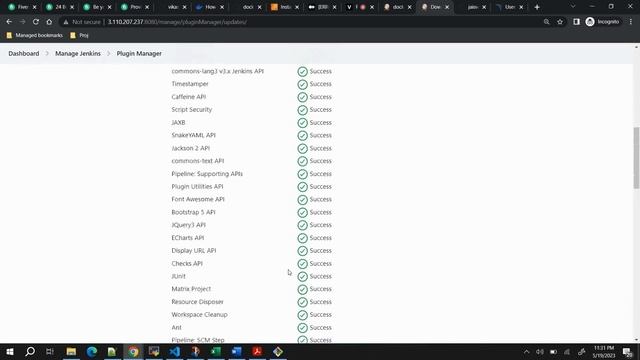Screen dimensions: 640x360
Task: Open the Chrome three-dot menu
Action: (x=631, y=22)
